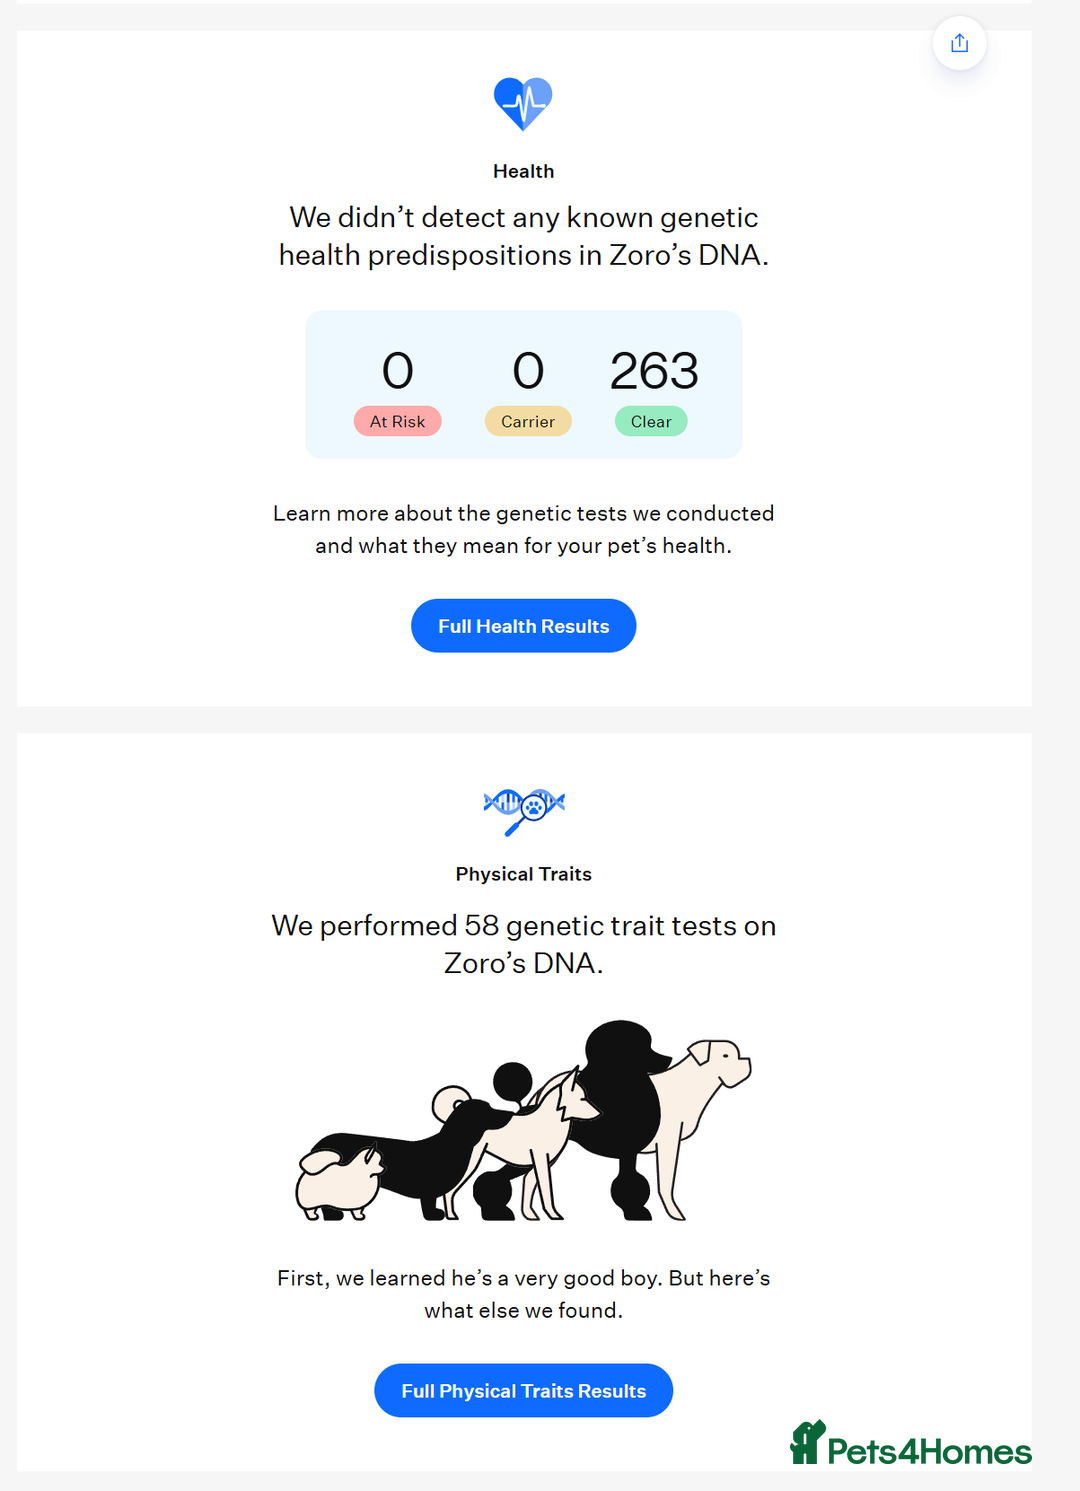
Task: Click the no predispositions detected headline
Action: pyautogui.click(x=523, y=236)
